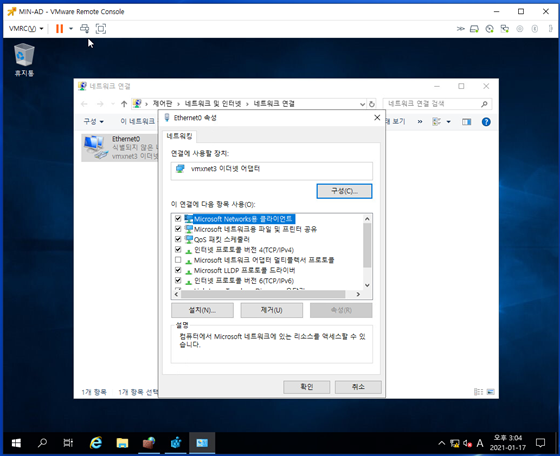Show hidden tray icons chevron
Screen dimensions: 560x456
442,443
